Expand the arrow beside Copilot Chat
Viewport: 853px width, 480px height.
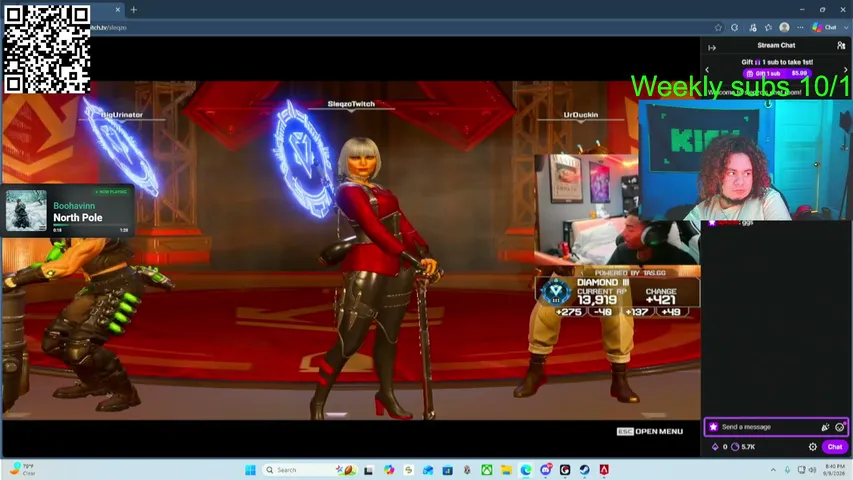coord(846,27)
